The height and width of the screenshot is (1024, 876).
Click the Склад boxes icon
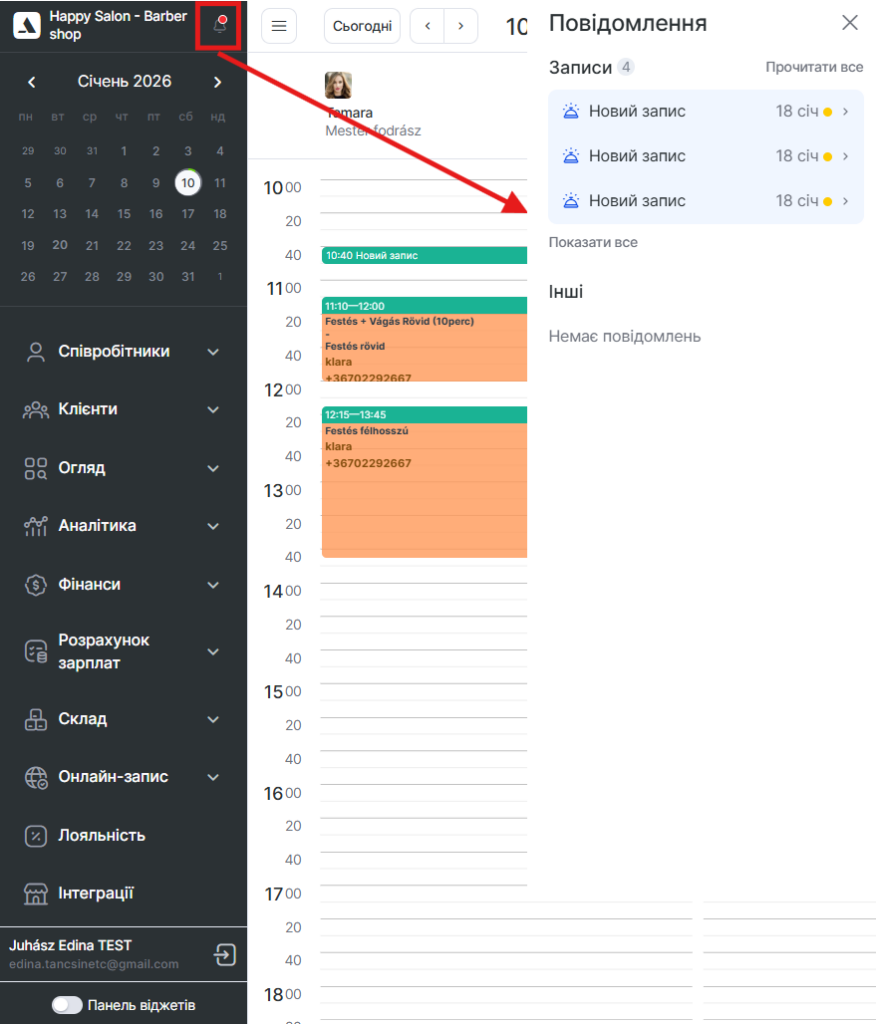tap(36, 719)
